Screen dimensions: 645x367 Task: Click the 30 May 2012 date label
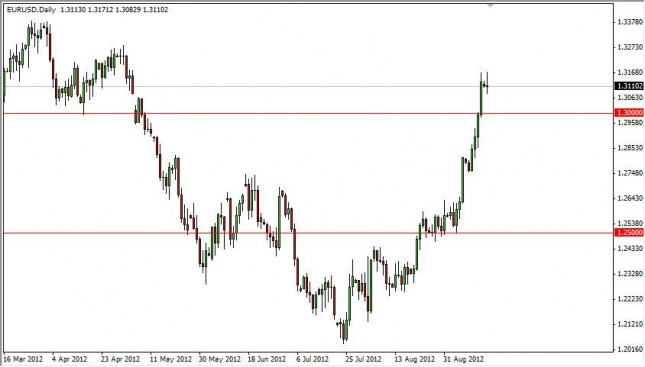pyautogui.click(x=220, y=359)
